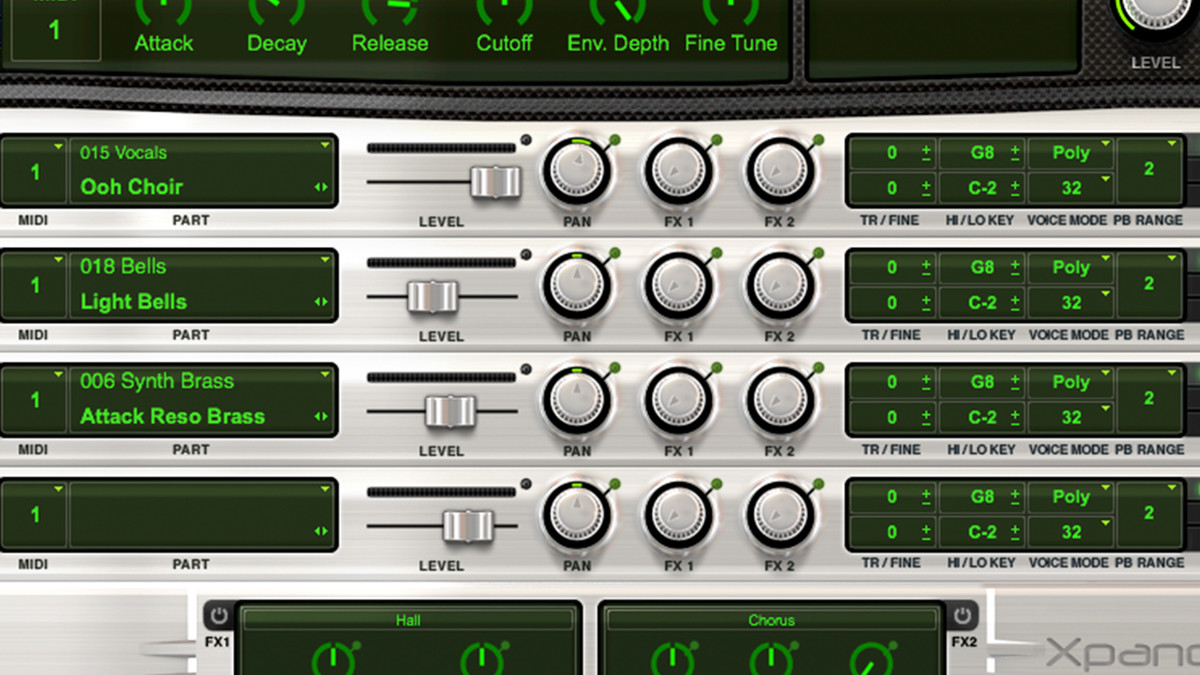
Task: Open the Hall effect type dropdown
Action: (408, 620)
